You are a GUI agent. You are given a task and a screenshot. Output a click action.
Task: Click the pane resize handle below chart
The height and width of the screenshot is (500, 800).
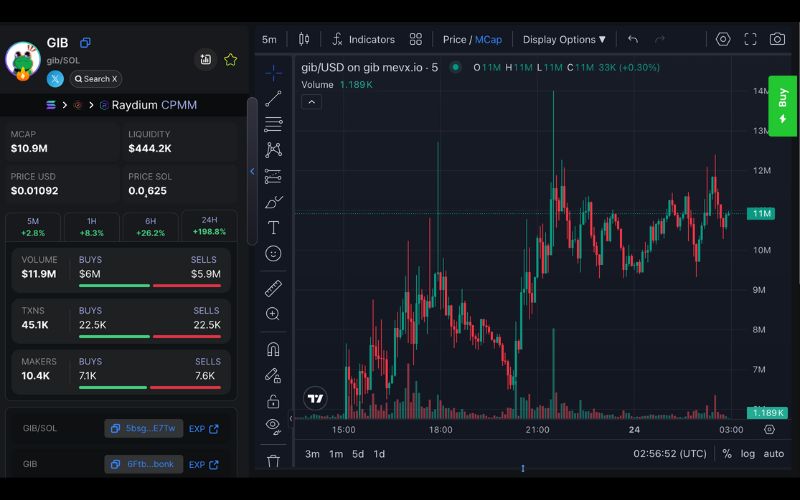click(523, 468)
